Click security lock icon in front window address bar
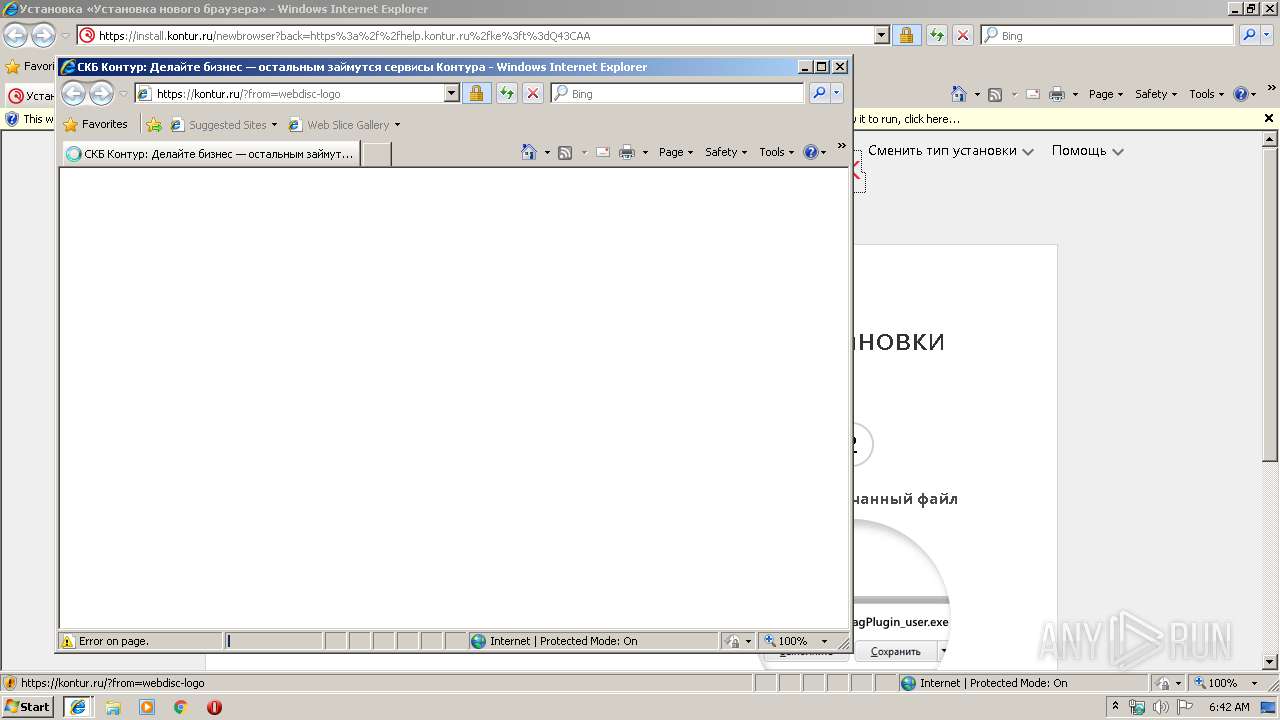The width and height of the screenshot is (1280, 720). pos(476,93)
